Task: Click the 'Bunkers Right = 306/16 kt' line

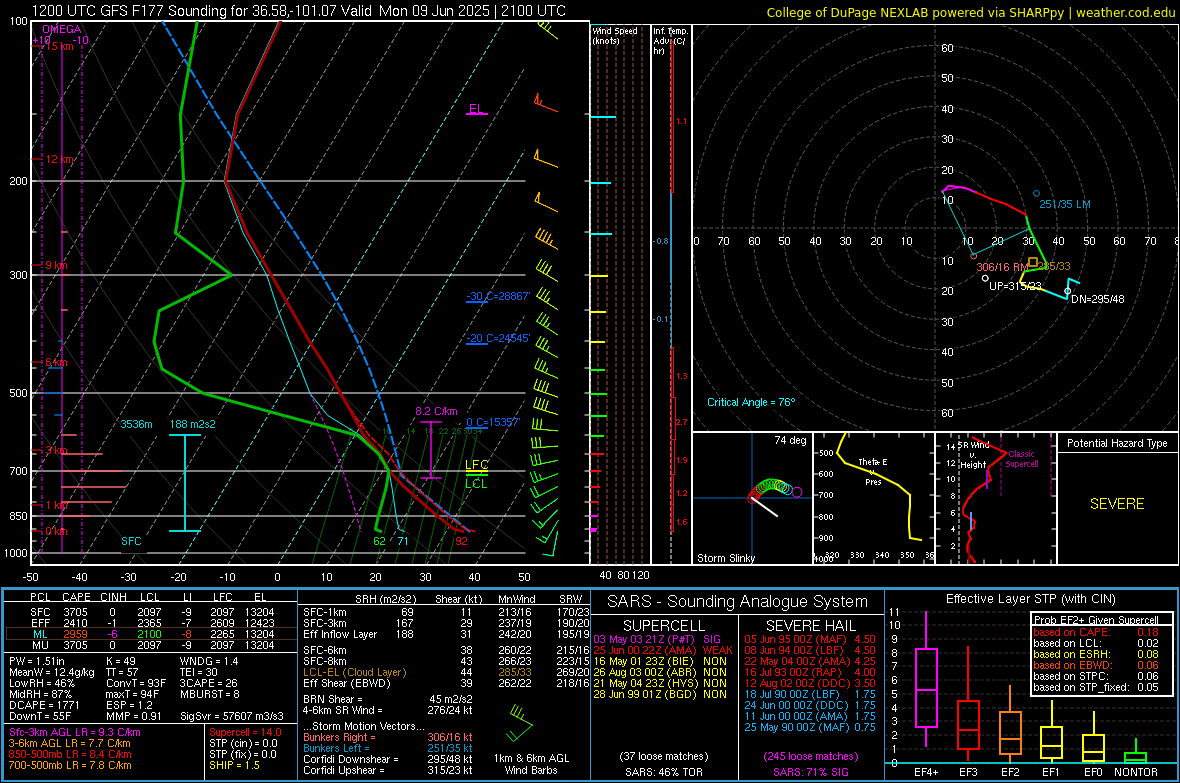Action: tap(388, 737)
